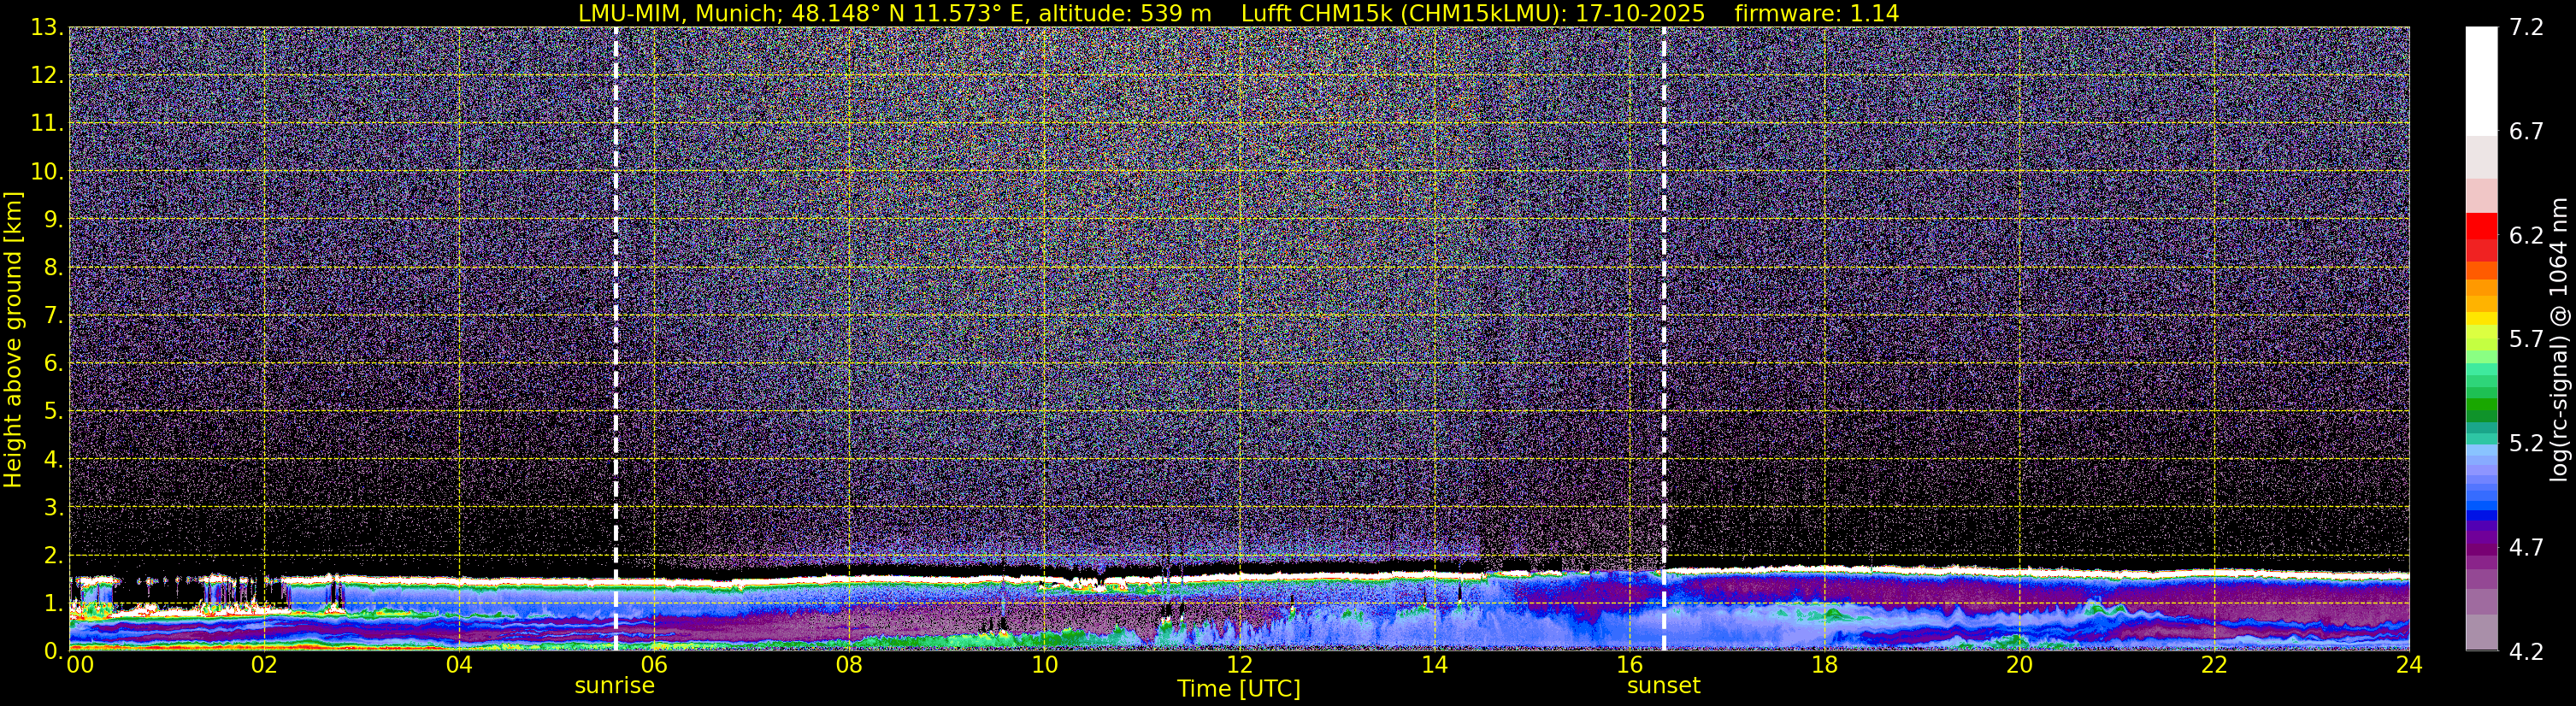Click the "log(rc-signal) @ 1064 nm" colorbar title
Image resolution: width=2576 pixels, height=706 pixels.
click(2559, 339)
